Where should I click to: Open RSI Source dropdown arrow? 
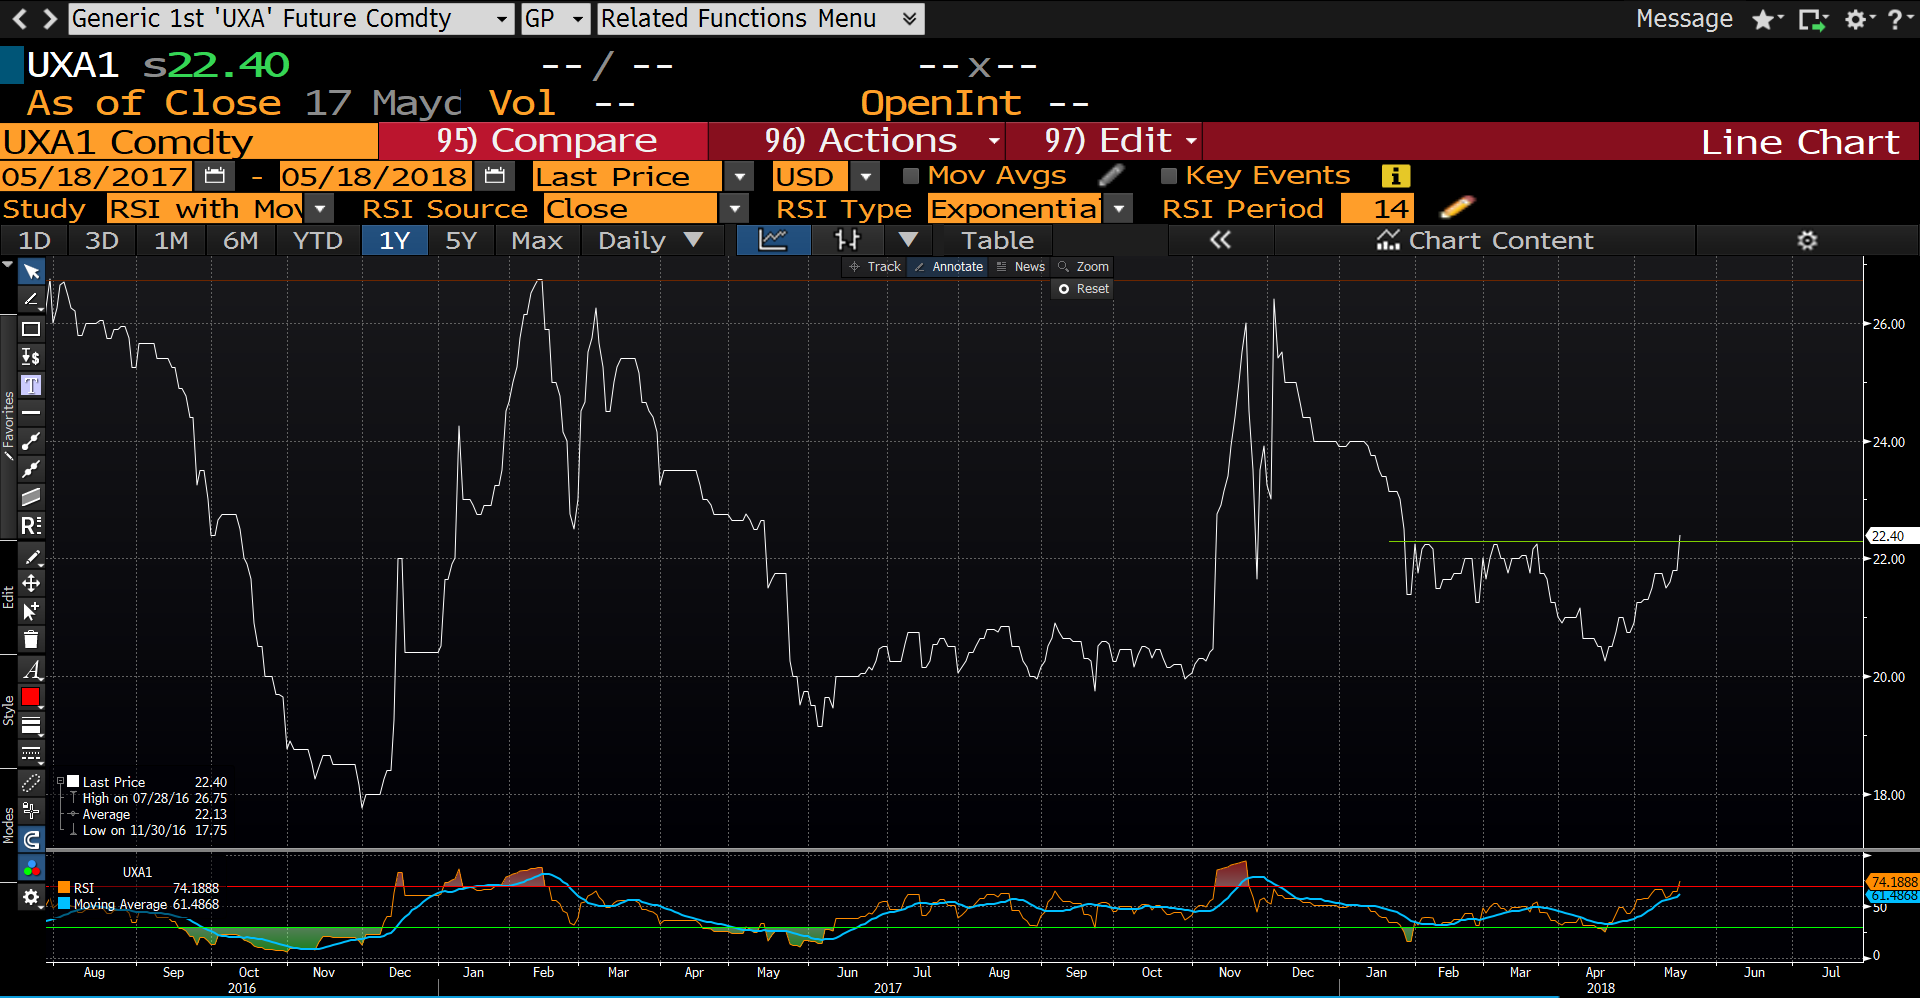(x=735, y=208)
